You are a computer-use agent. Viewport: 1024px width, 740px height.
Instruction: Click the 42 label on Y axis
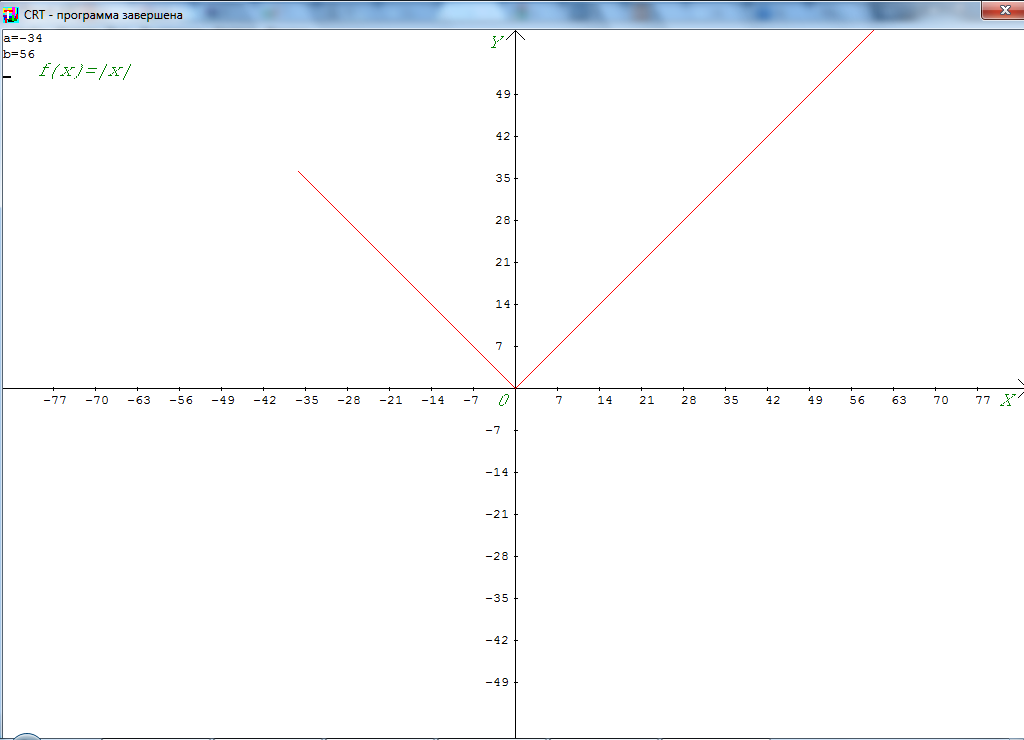point(502,136)
